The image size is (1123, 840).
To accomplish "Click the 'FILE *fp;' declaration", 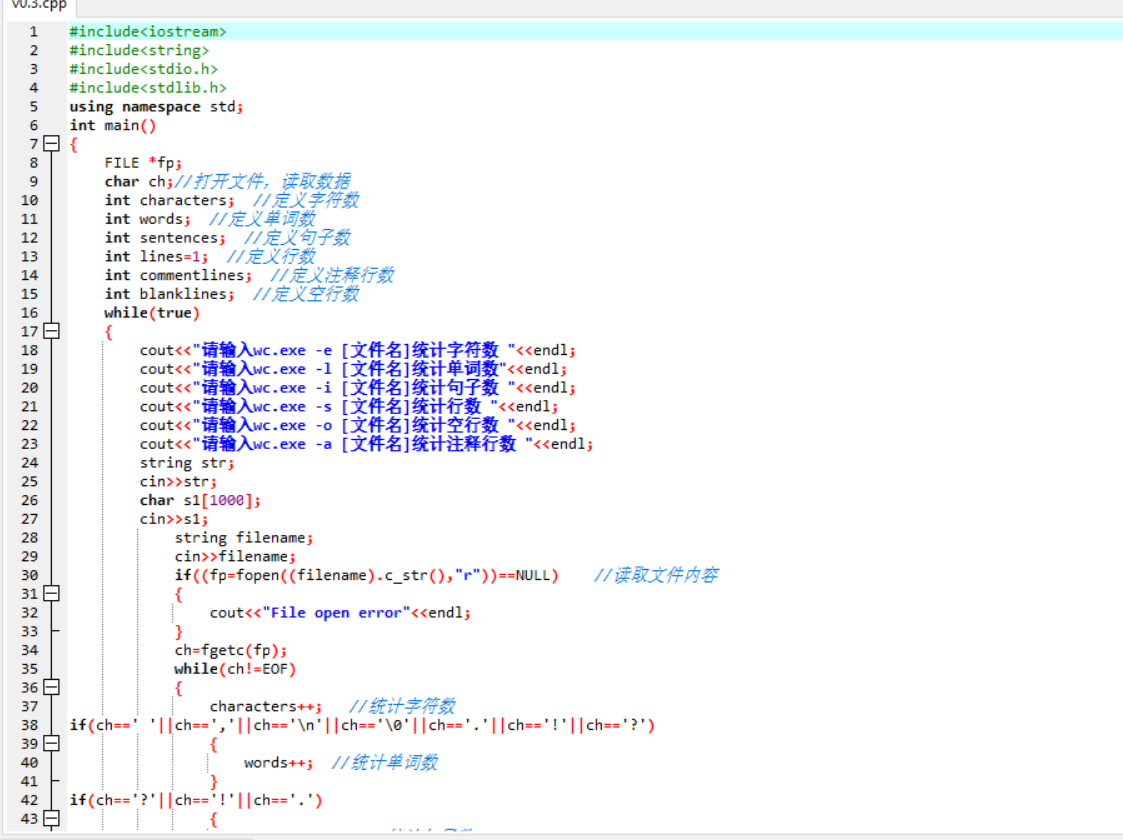I will [x=143, y=163].
